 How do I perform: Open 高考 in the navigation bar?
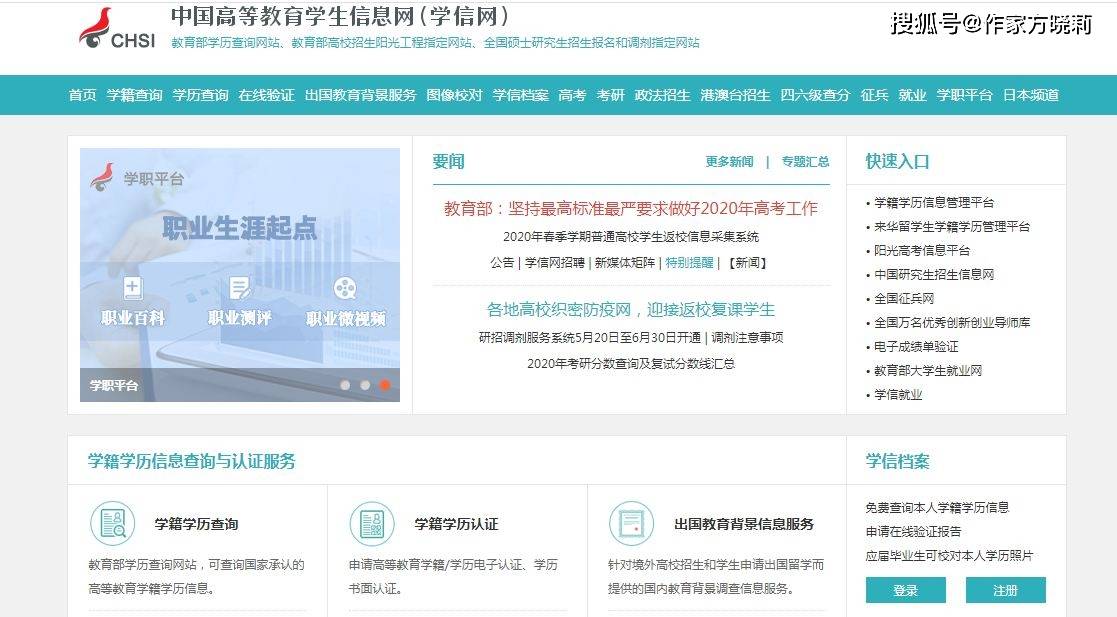[572, 95]
